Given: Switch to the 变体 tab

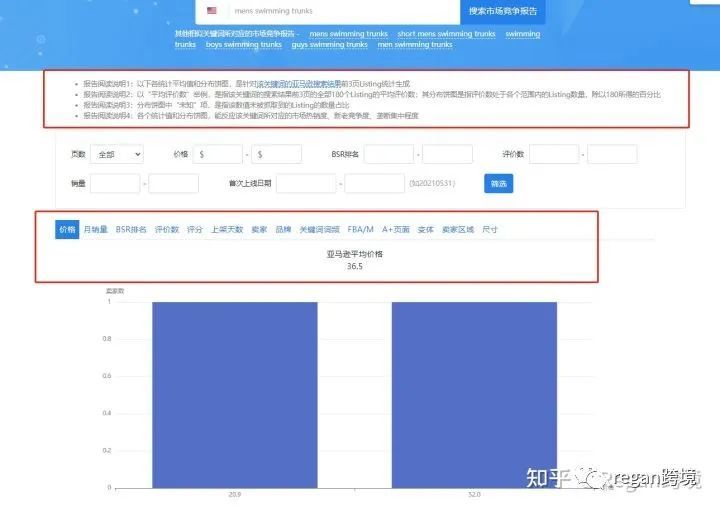Looking at the screenshot, I should click(x=426, y=230).
